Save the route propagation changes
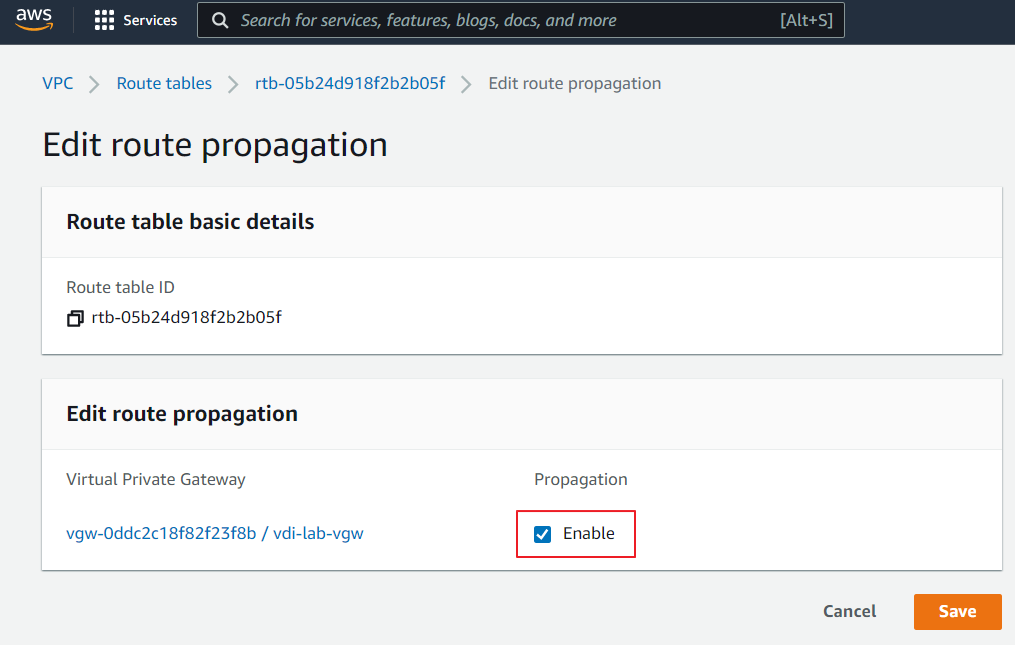 click(x=957, y=611)
